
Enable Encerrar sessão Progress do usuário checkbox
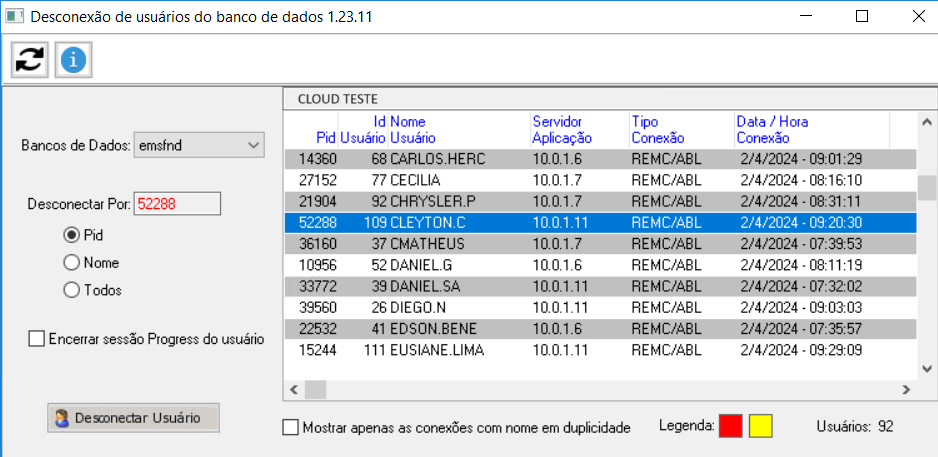(36, 339)
